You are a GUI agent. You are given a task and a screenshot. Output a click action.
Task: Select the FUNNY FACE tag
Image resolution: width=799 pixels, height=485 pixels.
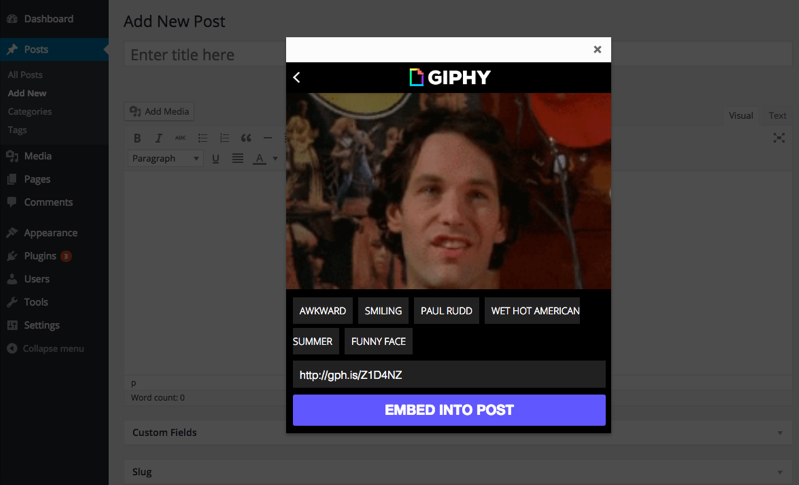coord(379,341)
